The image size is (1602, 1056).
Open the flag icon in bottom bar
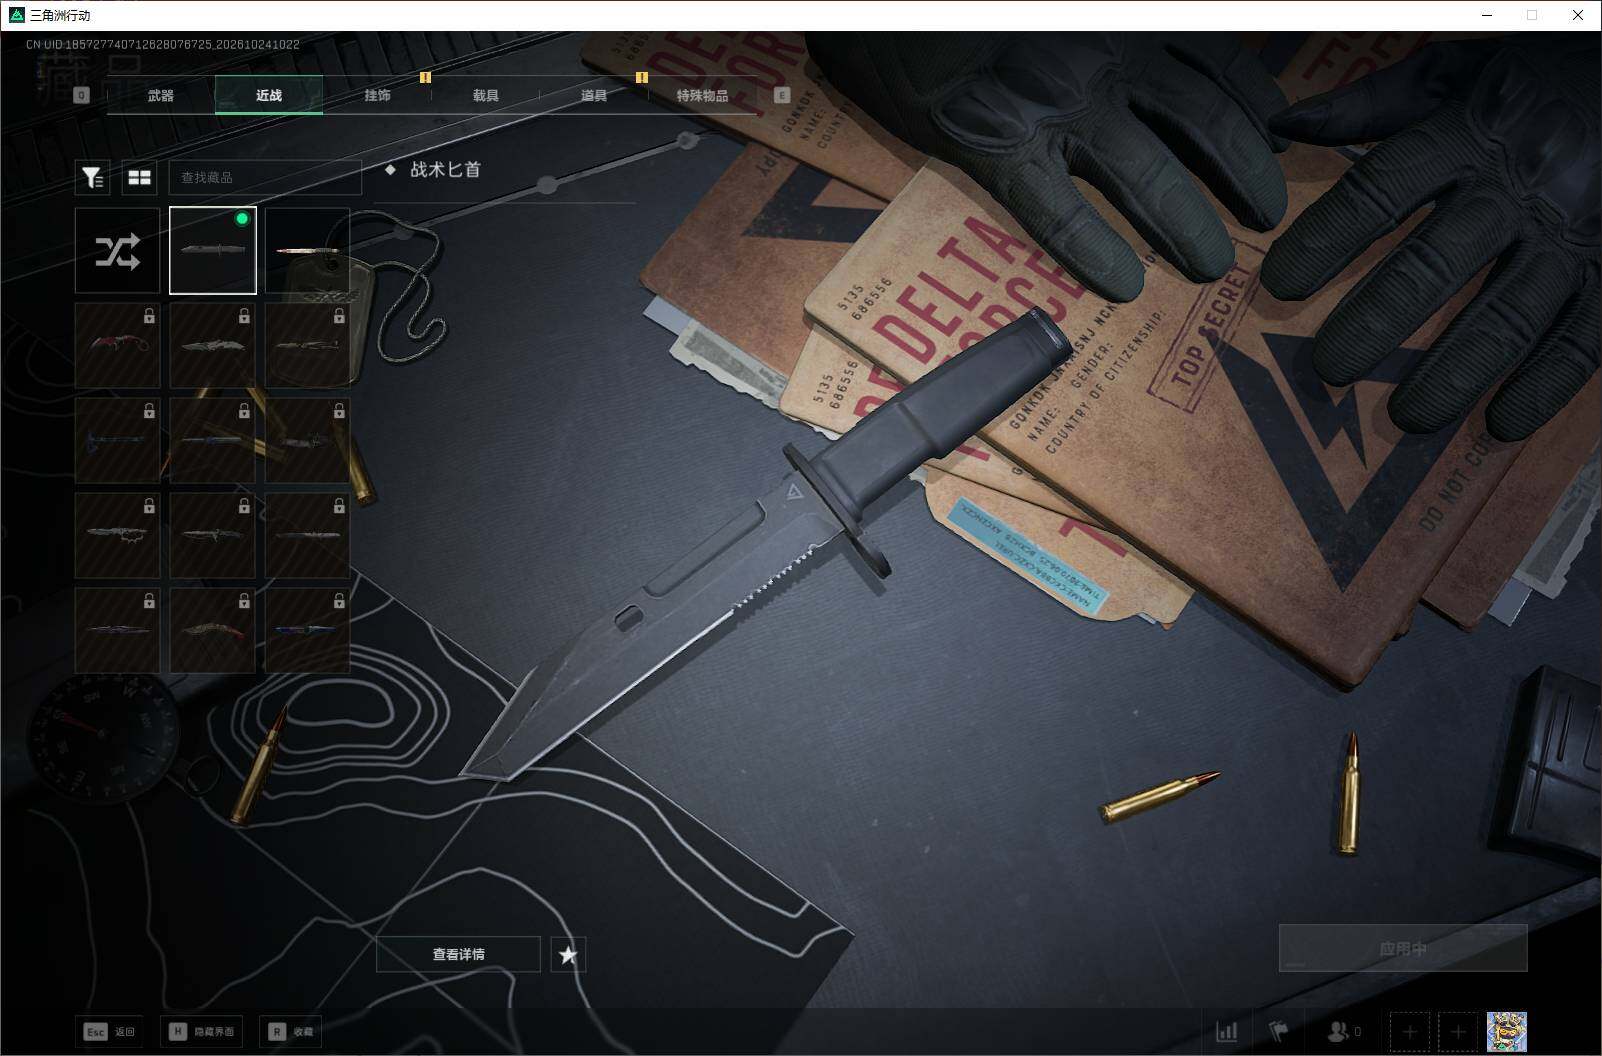(1279, 1031)
